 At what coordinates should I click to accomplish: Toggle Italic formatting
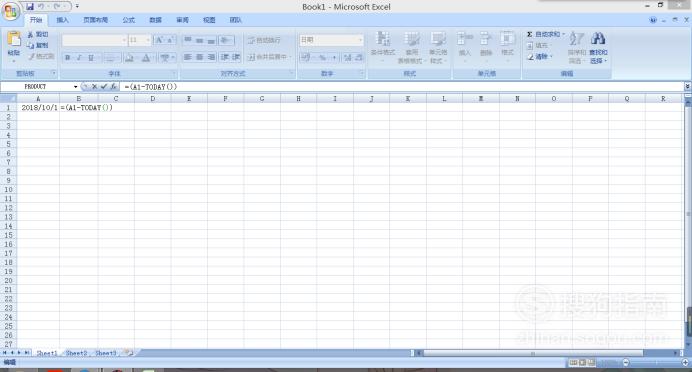point(79,57)
